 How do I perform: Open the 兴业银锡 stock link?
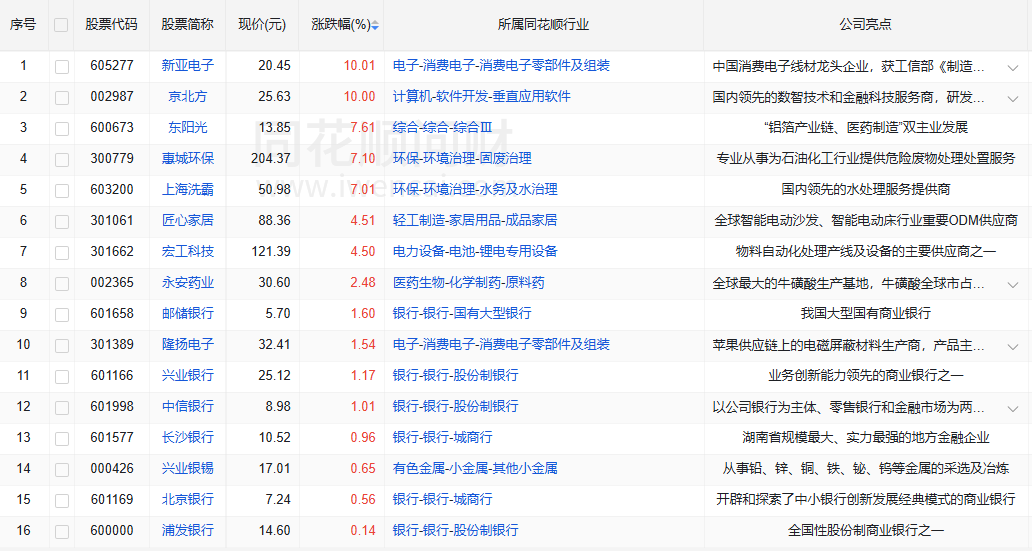[x=188, y=468]
